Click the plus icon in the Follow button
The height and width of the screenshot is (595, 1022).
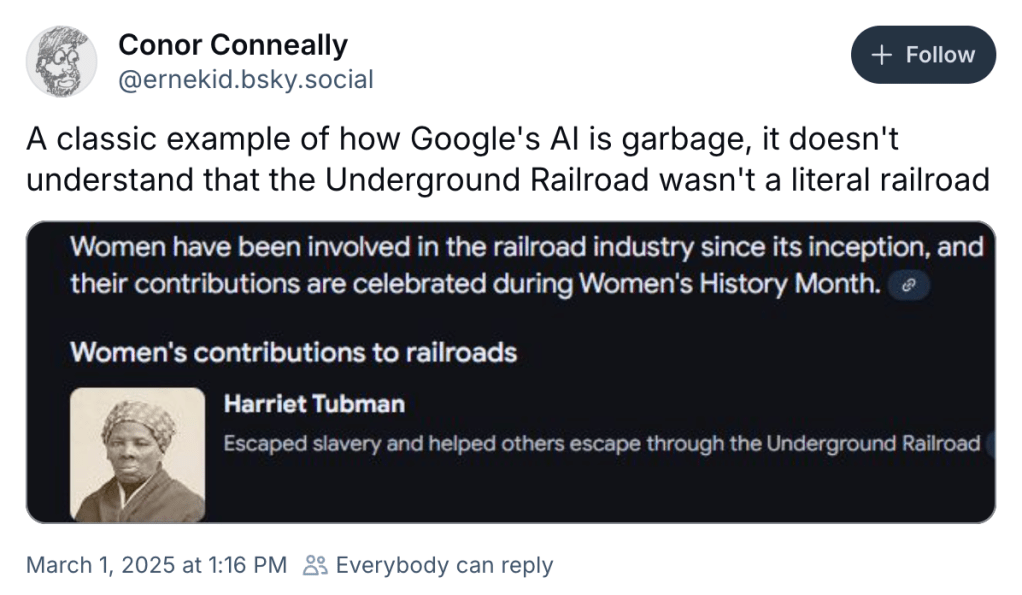[x=881, y=55]
